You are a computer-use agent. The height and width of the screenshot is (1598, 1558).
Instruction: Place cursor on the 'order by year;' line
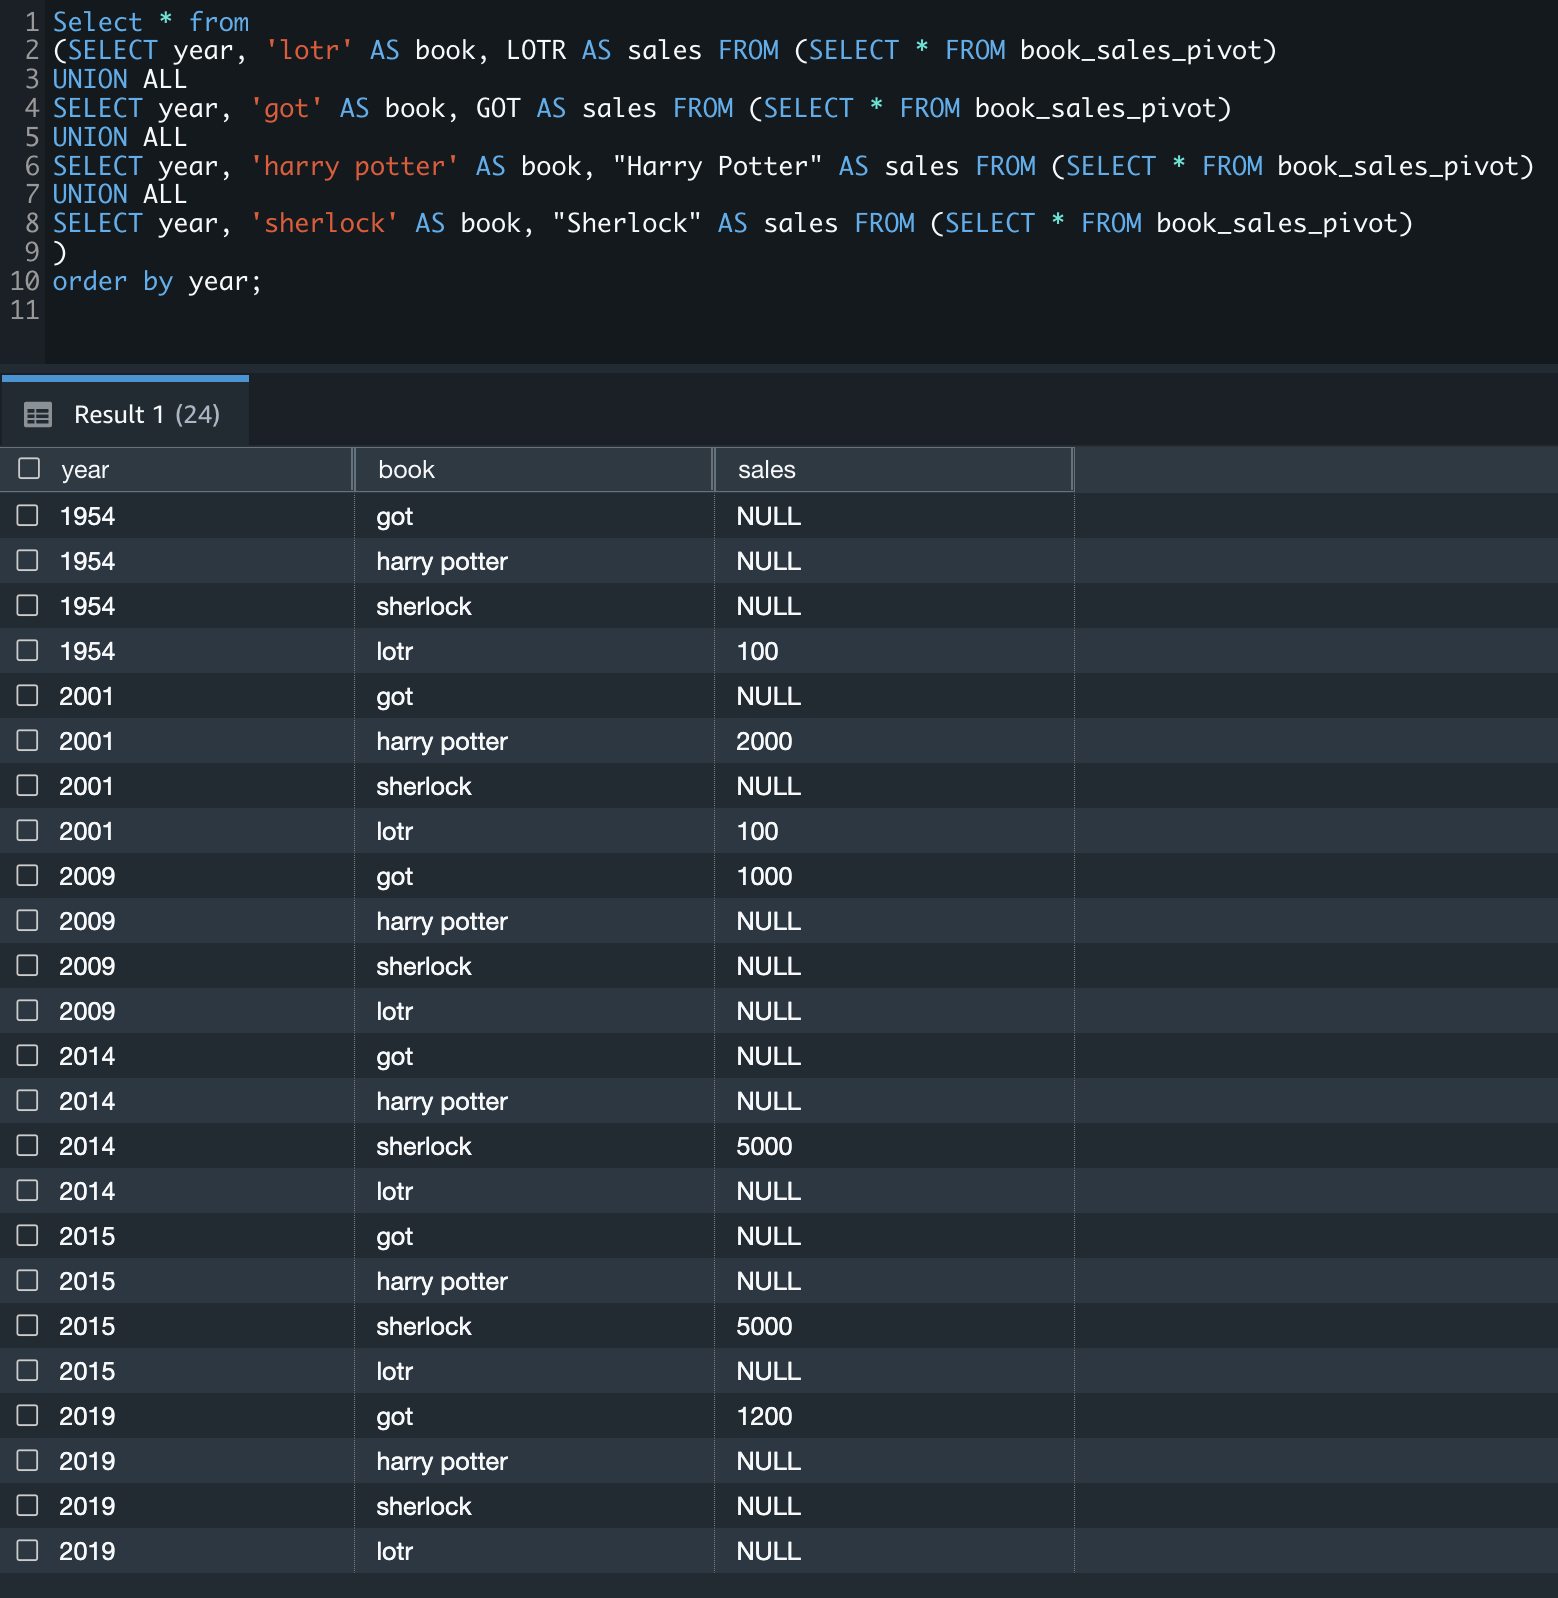[x=157, y=282]
